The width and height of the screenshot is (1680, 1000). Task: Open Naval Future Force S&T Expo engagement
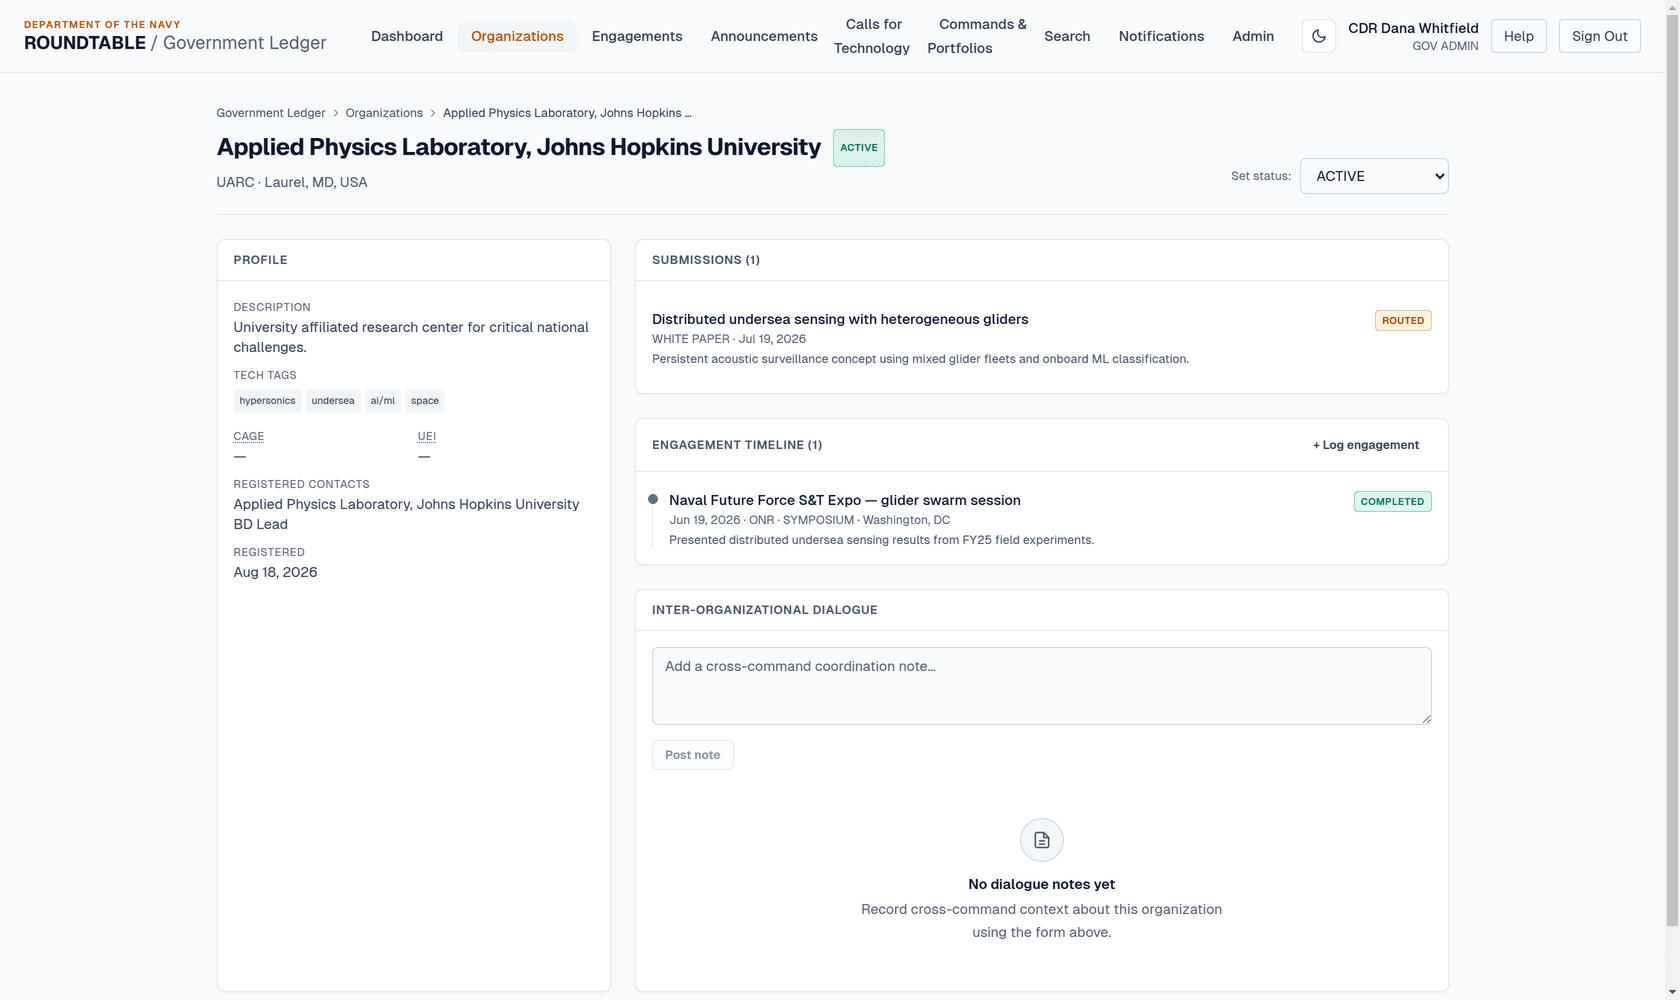[845, 500]
